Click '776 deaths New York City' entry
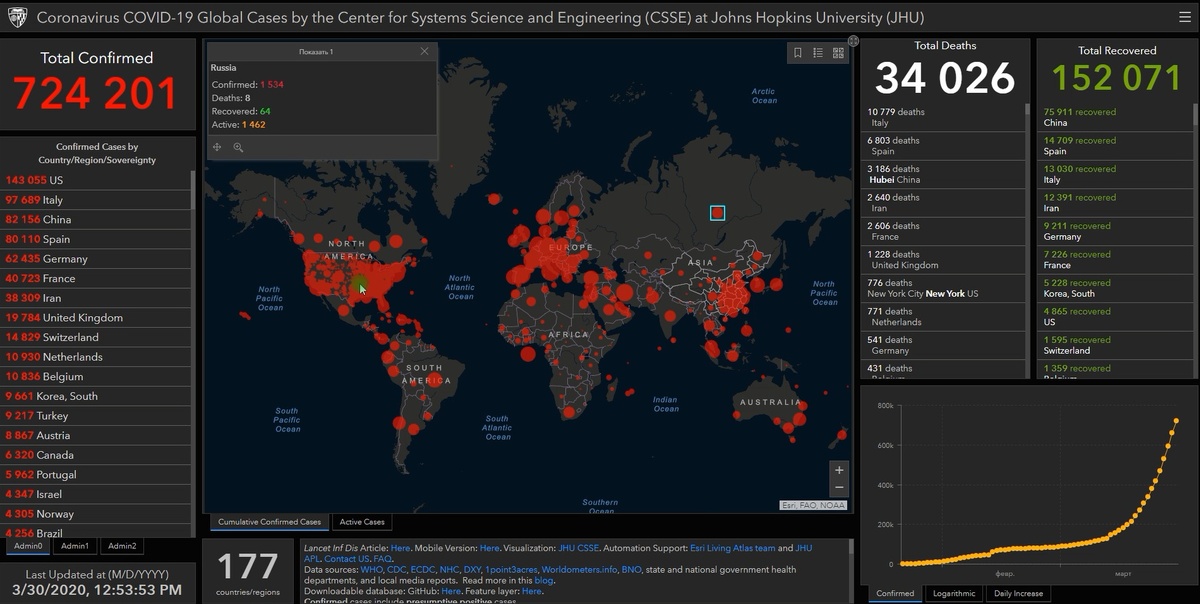 click(943, 289)
